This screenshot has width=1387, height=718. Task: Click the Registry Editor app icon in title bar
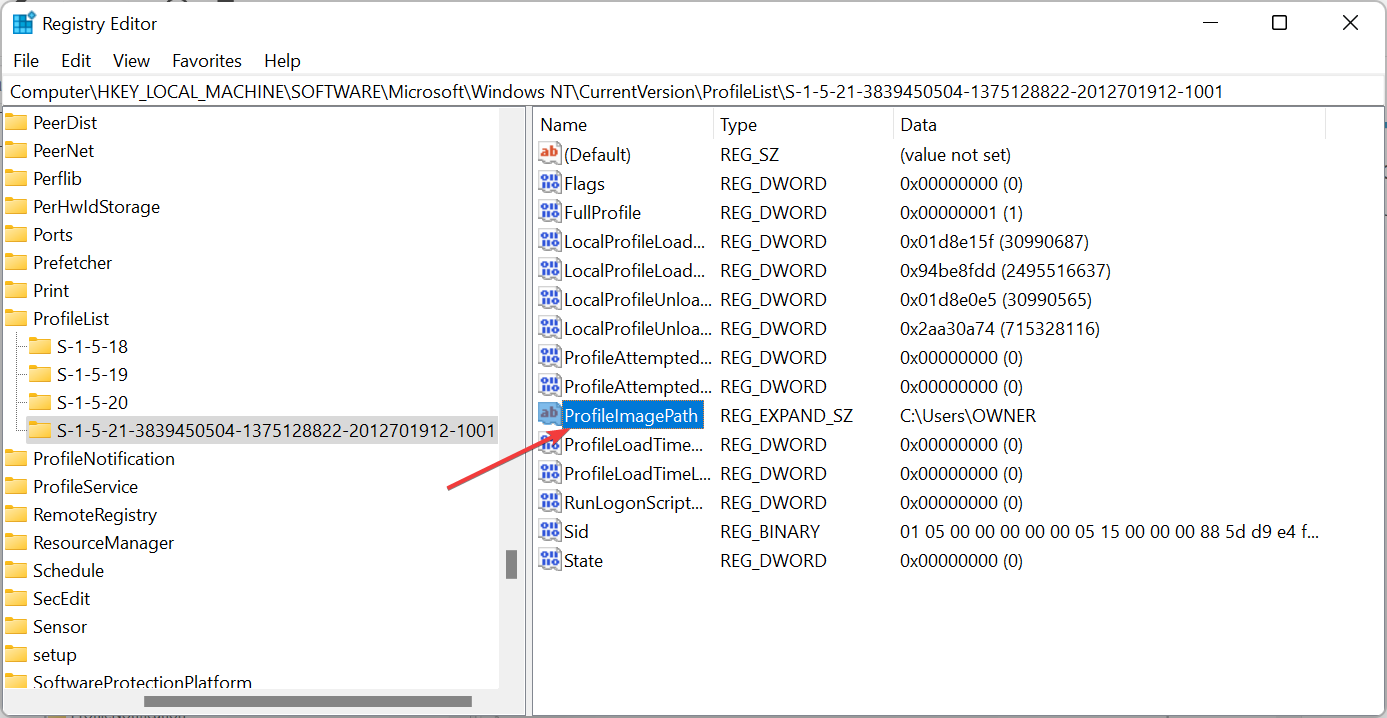coord(23,23)
